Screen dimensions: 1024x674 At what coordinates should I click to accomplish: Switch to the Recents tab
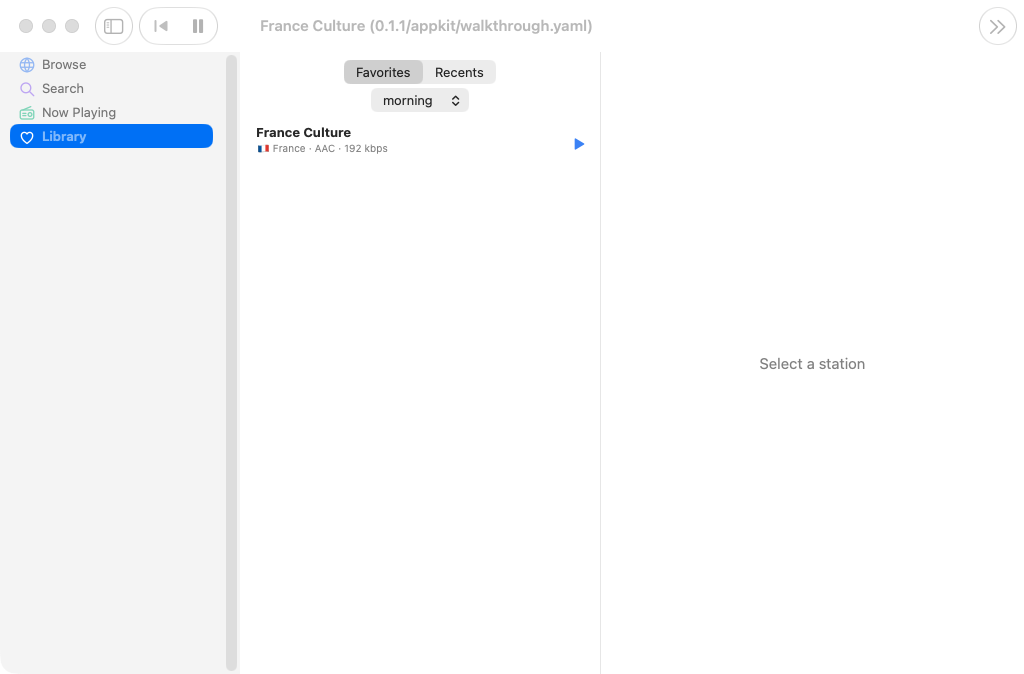(x=459, y=72)
